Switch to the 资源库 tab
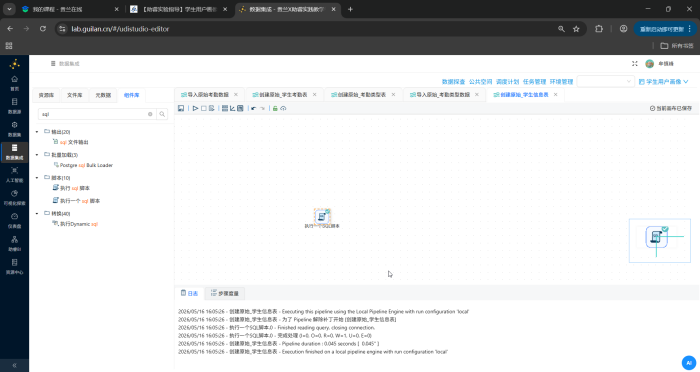This screenshot has width=700, height=372. click(x=46, y=95)
